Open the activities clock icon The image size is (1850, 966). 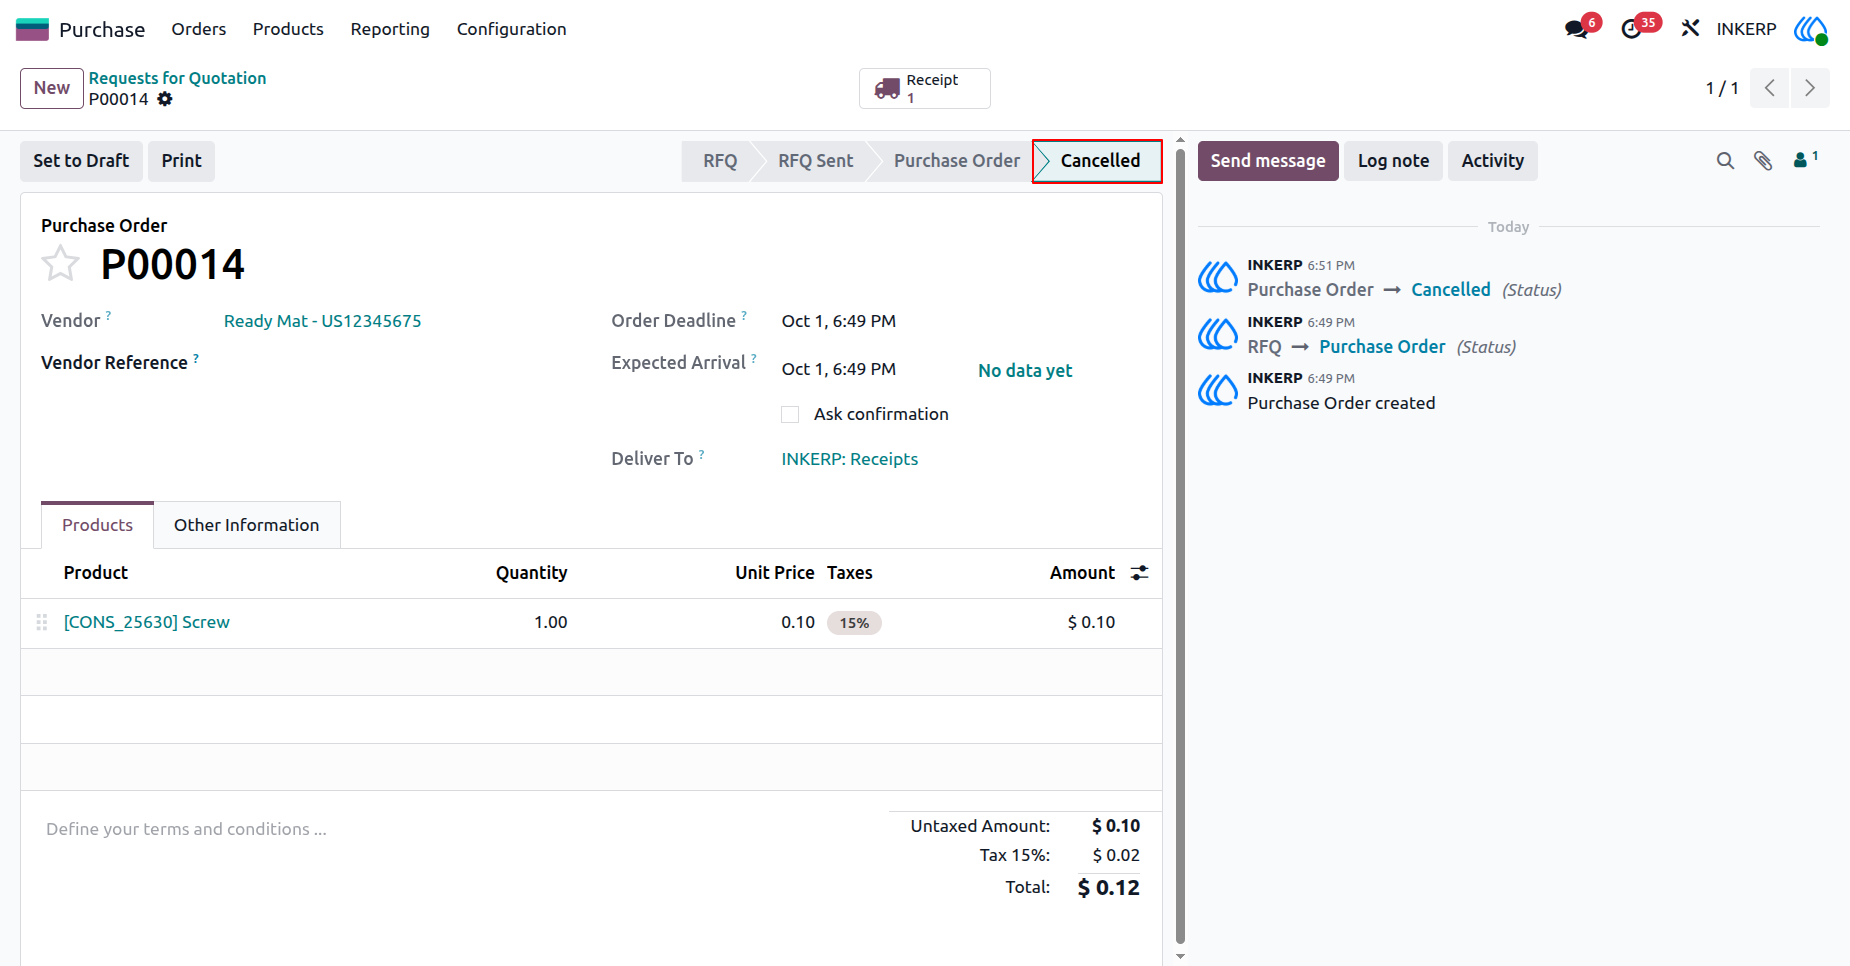click(1632, 29)
